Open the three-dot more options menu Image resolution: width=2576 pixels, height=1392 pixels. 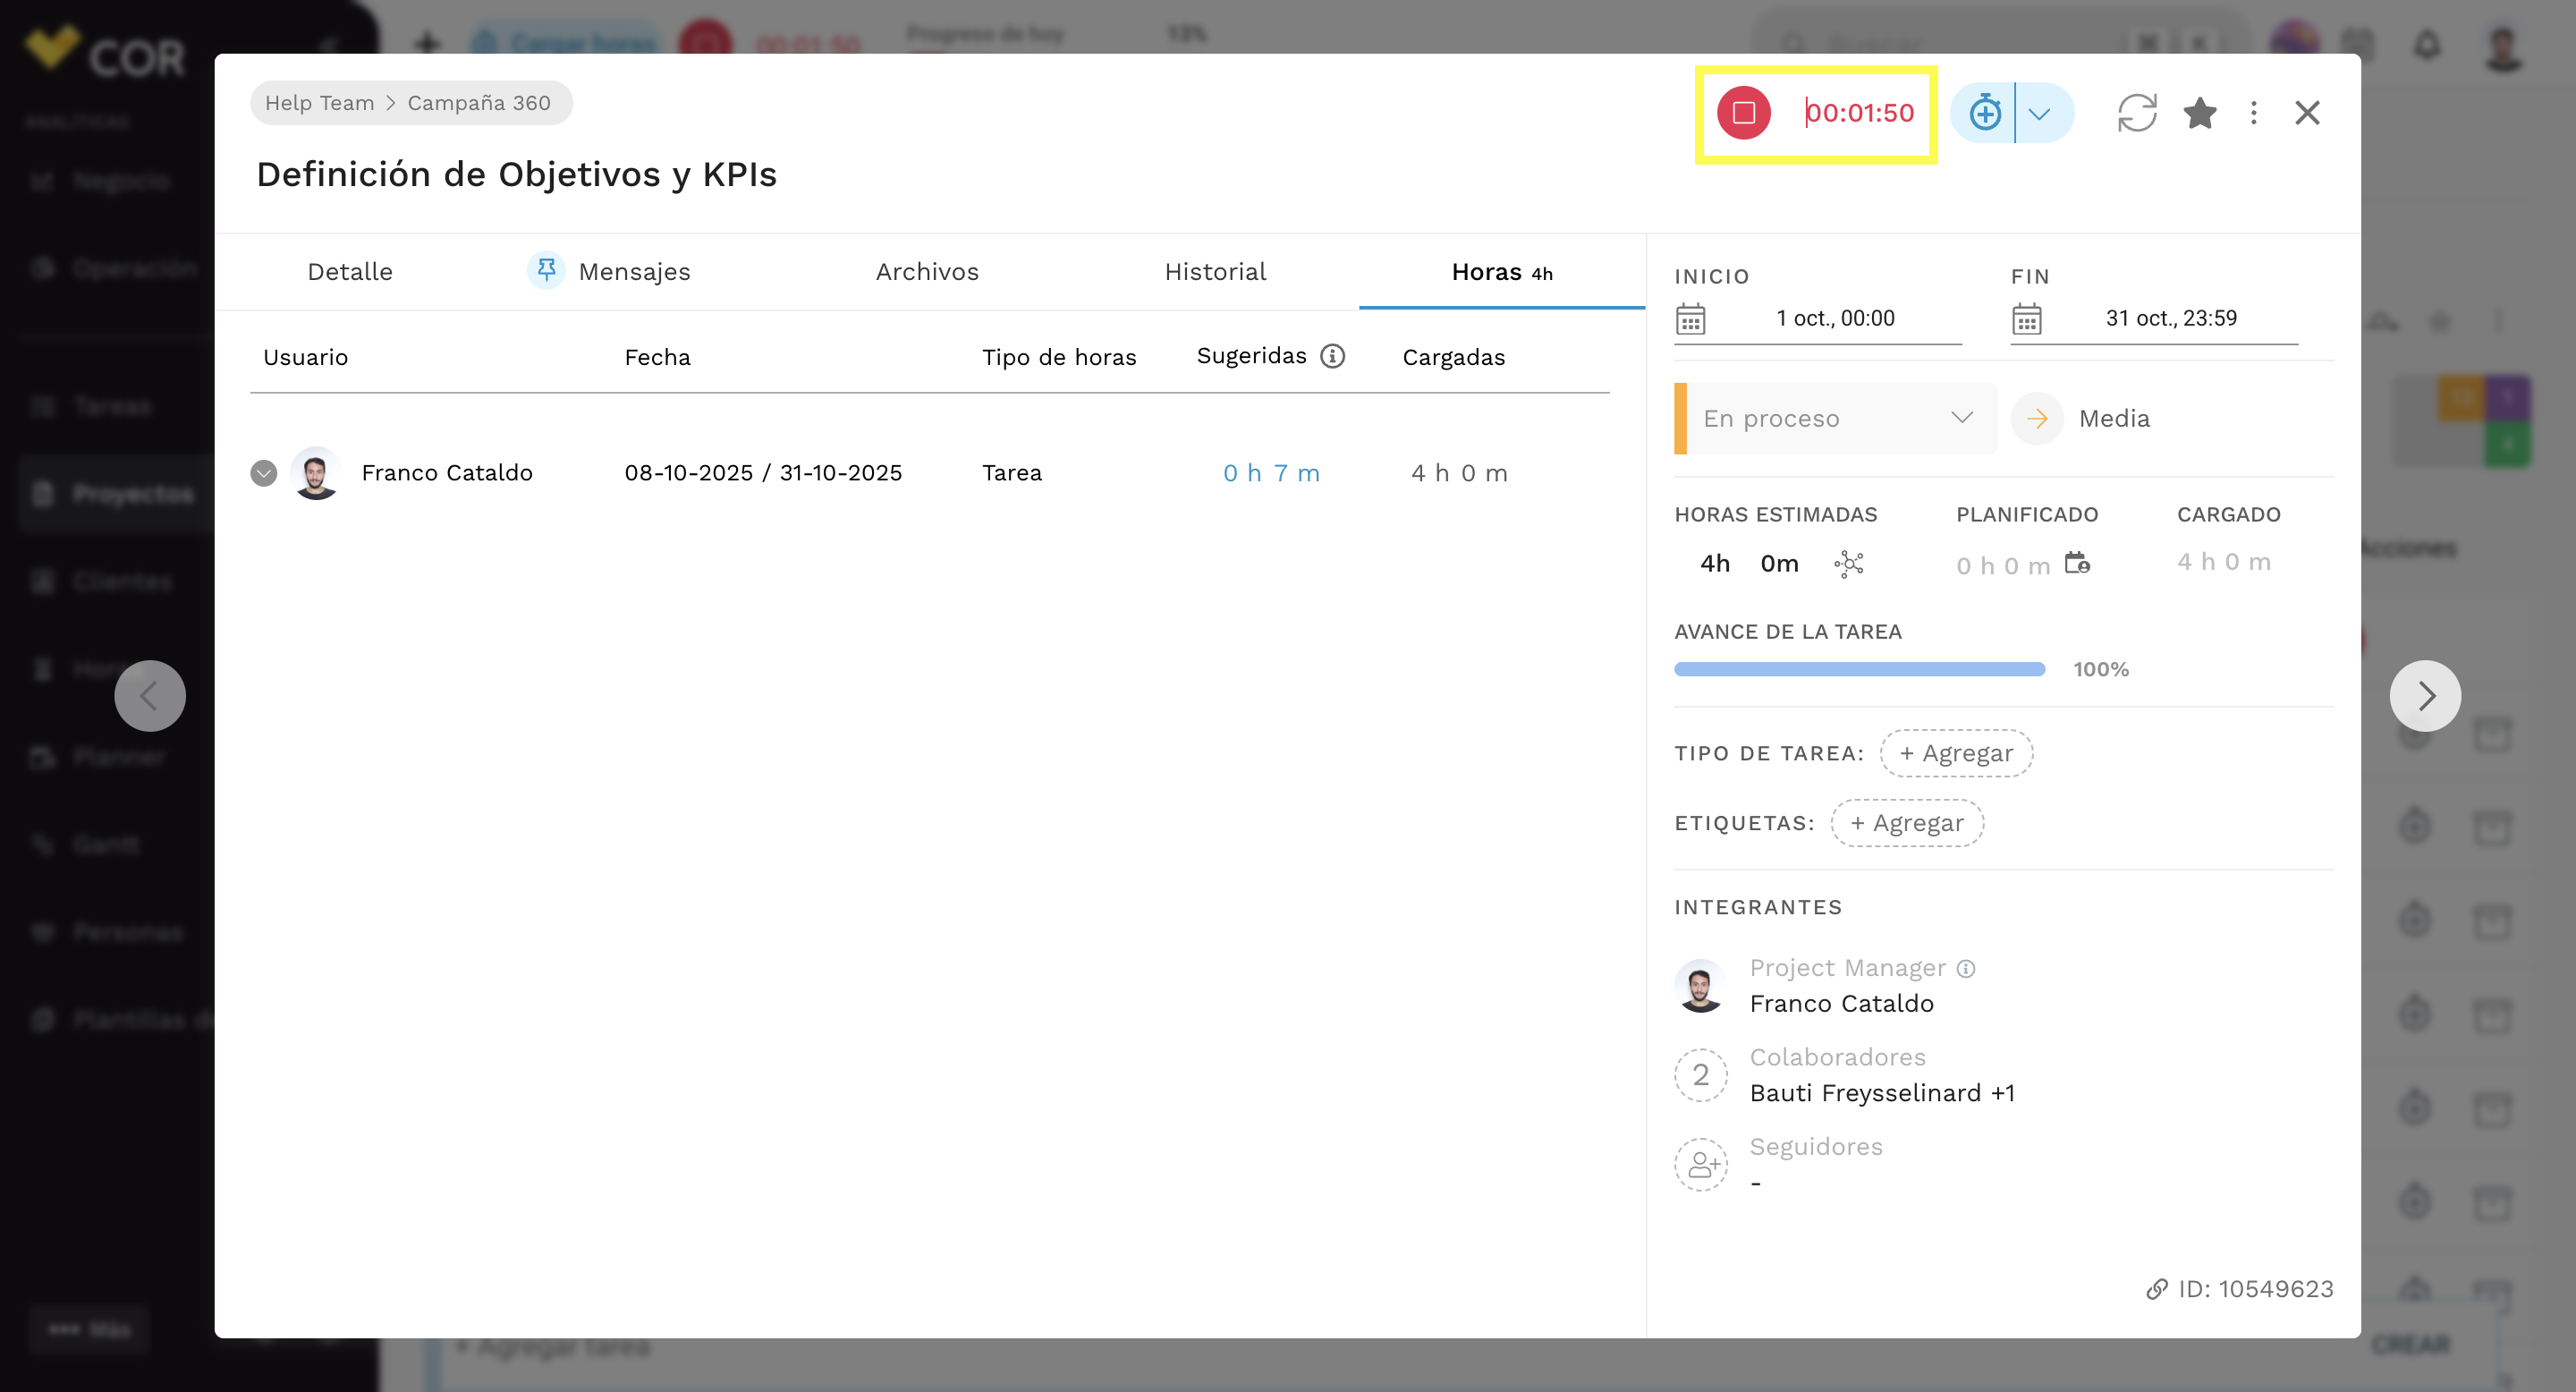click(2253, 113)
